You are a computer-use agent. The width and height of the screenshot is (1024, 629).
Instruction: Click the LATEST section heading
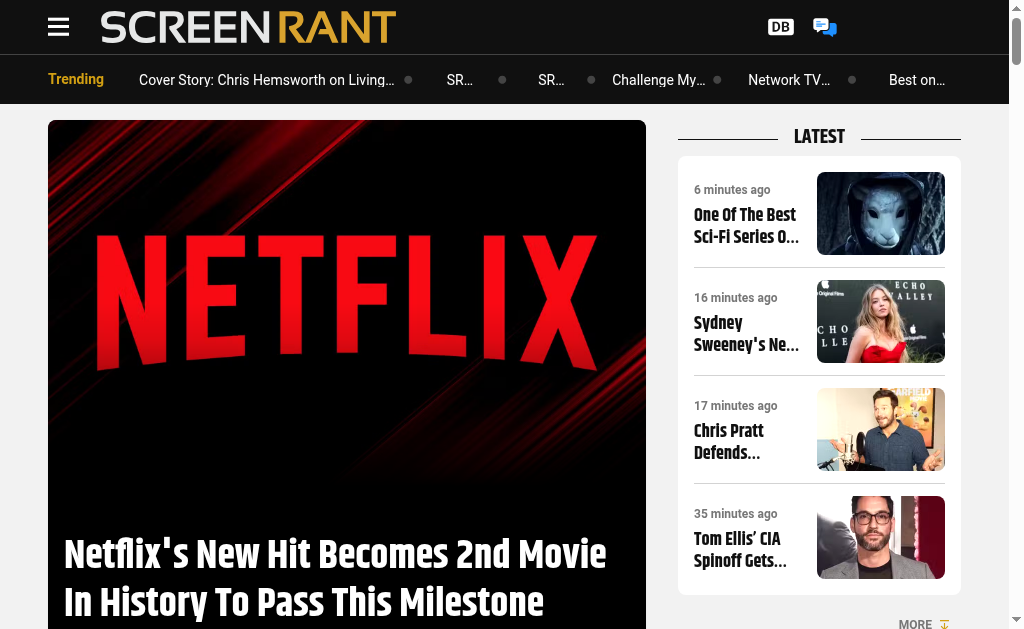(819, 137)
